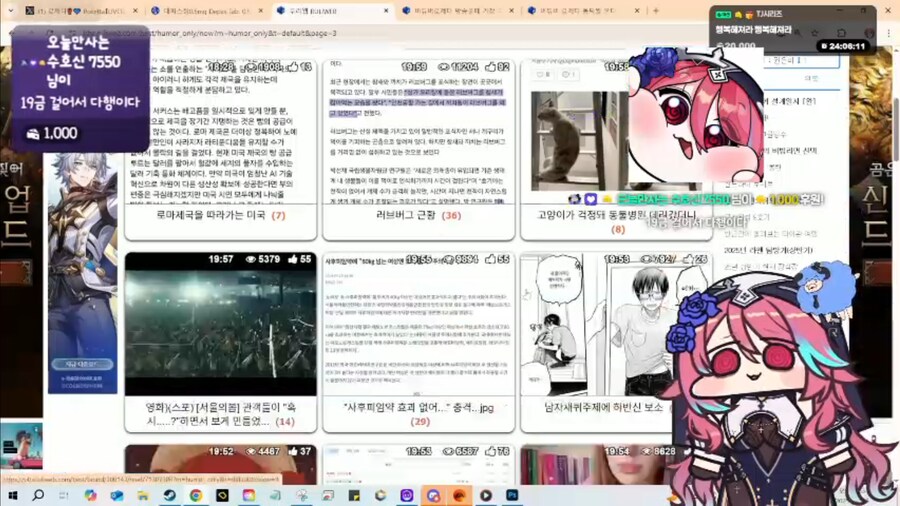Click the like count 92 on the lovebug post

497,67
